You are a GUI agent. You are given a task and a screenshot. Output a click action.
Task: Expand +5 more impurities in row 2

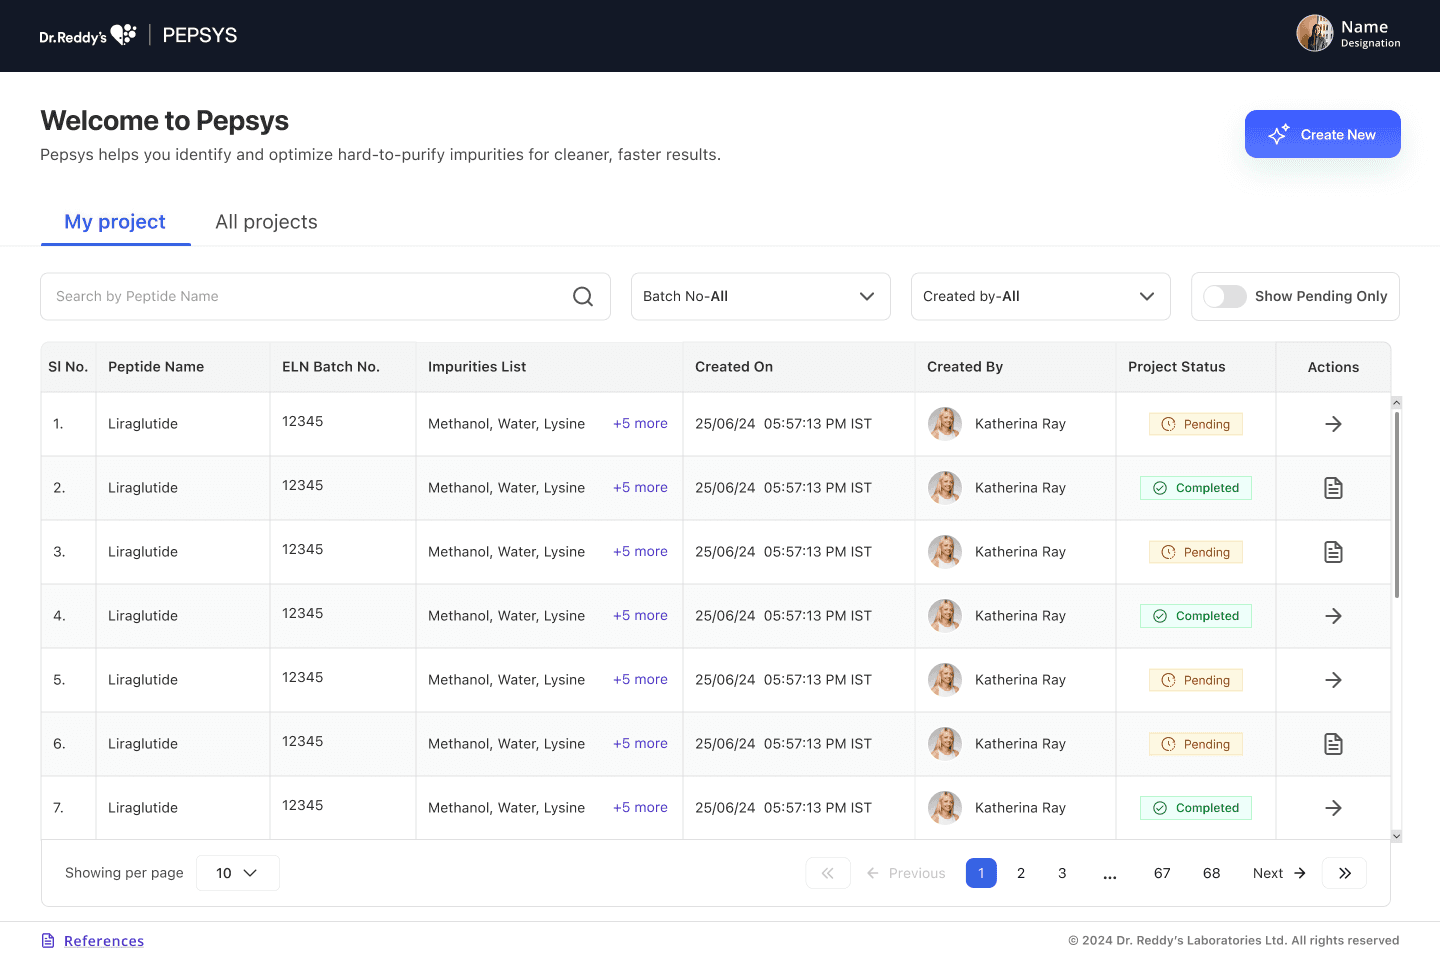[640, 488]
